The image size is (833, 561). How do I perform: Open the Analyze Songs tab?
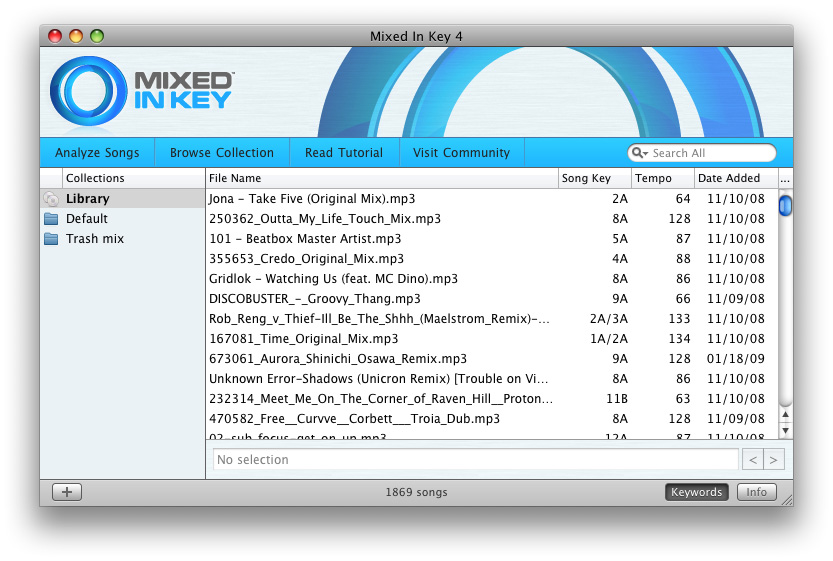tap(97, 153)
